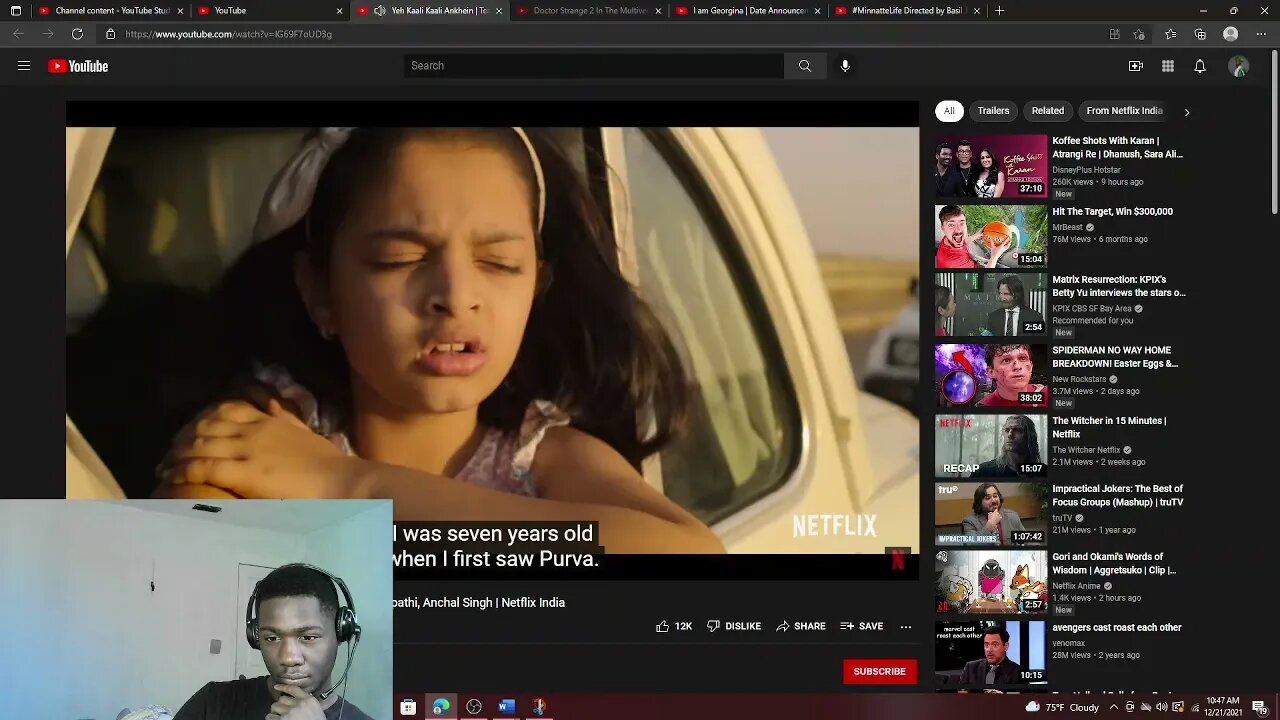1280x720 pixels.
Task: Open Spiderman No Way Home Breakdown thumbnail
Action: [x=991, y=376]
